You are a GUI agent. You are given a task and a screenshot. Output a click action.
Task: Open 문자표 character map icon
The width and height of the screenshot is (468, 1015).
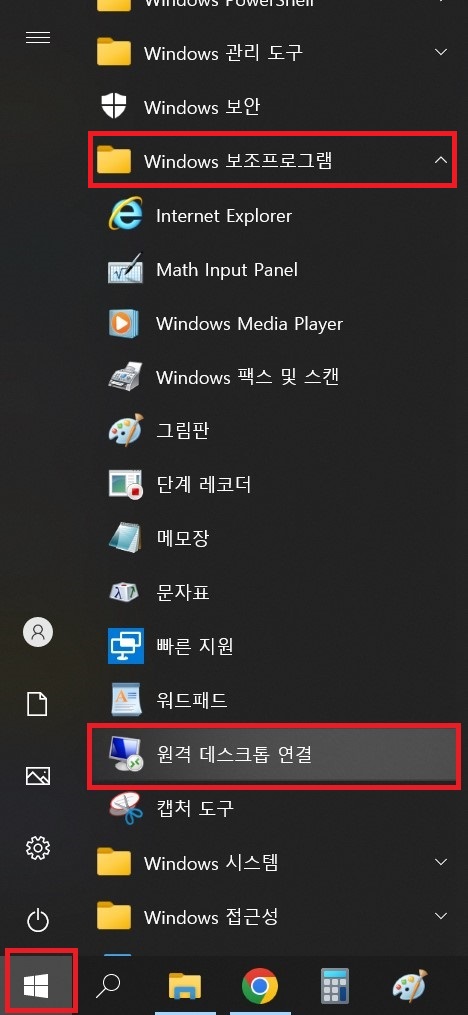pyautogui.click(x=124, y=592)
